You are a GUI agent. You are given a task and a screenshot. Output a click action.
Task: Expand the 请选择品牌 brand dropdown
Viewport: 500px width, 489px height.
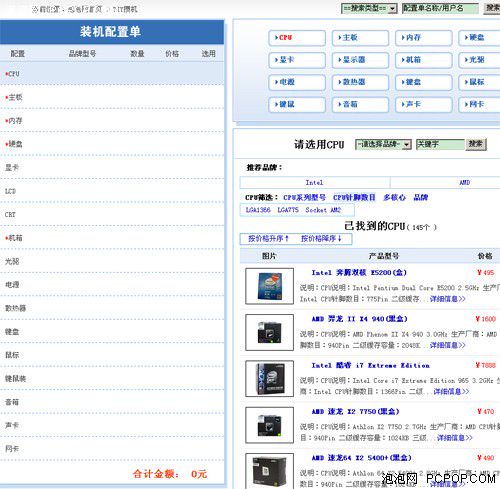pyautogui.click(x=383, y=144)
